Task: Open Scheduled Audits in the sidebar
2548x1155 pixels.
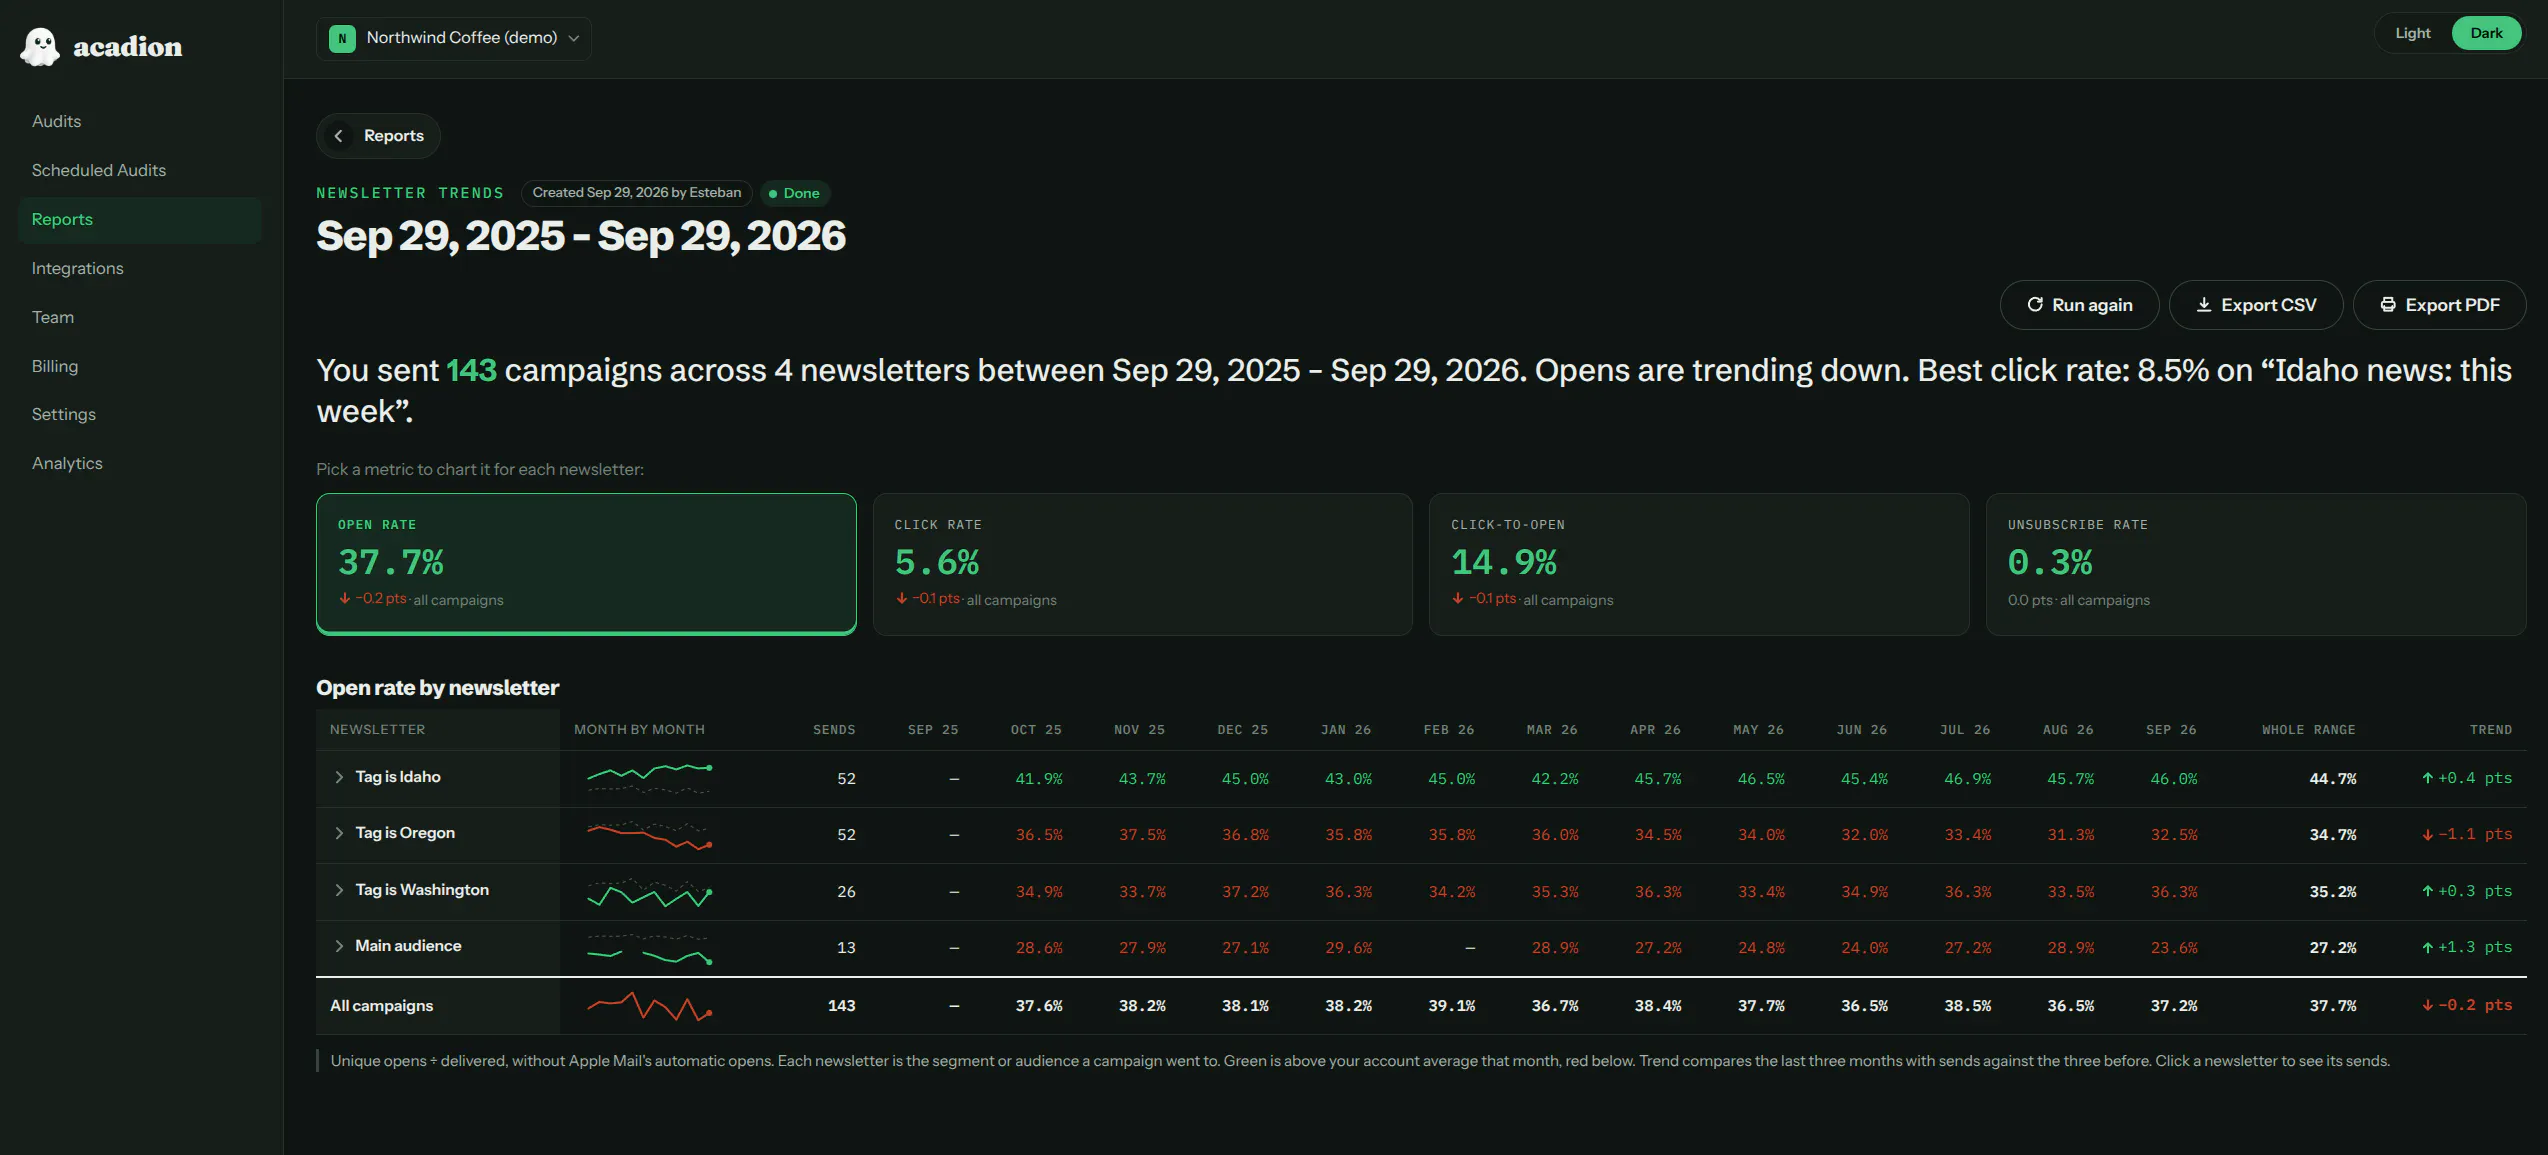Action: 140,170
